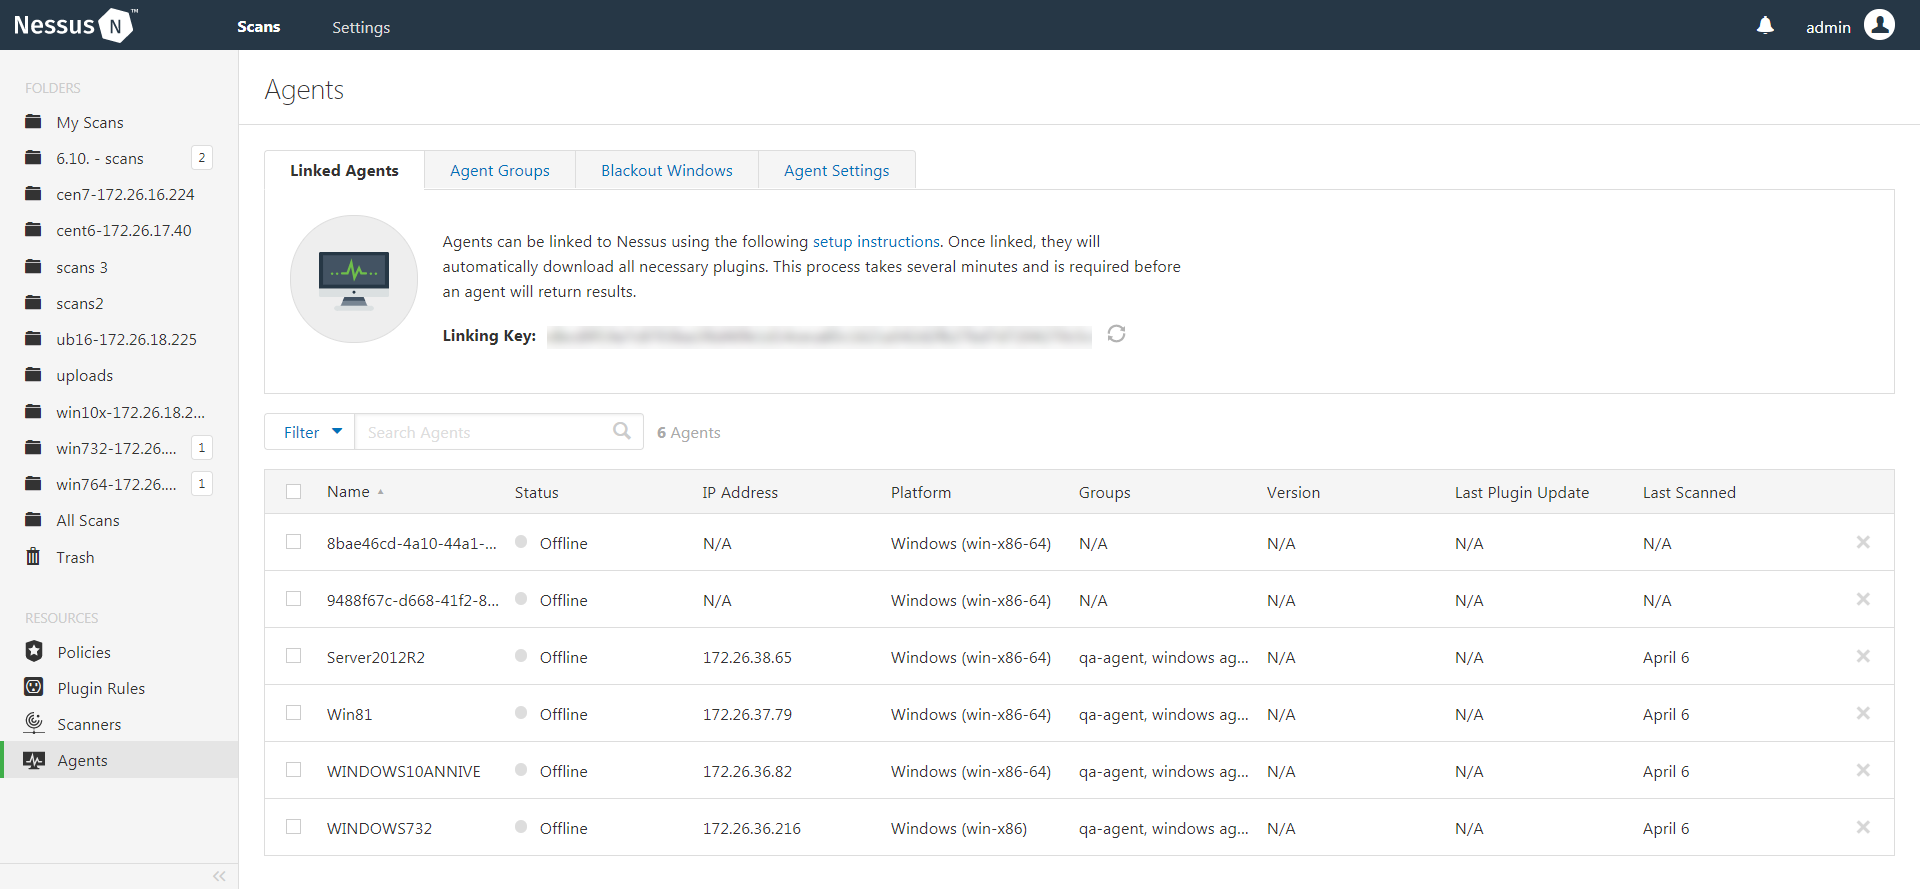
Task: Click the IP 172.26.37.79 cell
Action: [747, 714]
